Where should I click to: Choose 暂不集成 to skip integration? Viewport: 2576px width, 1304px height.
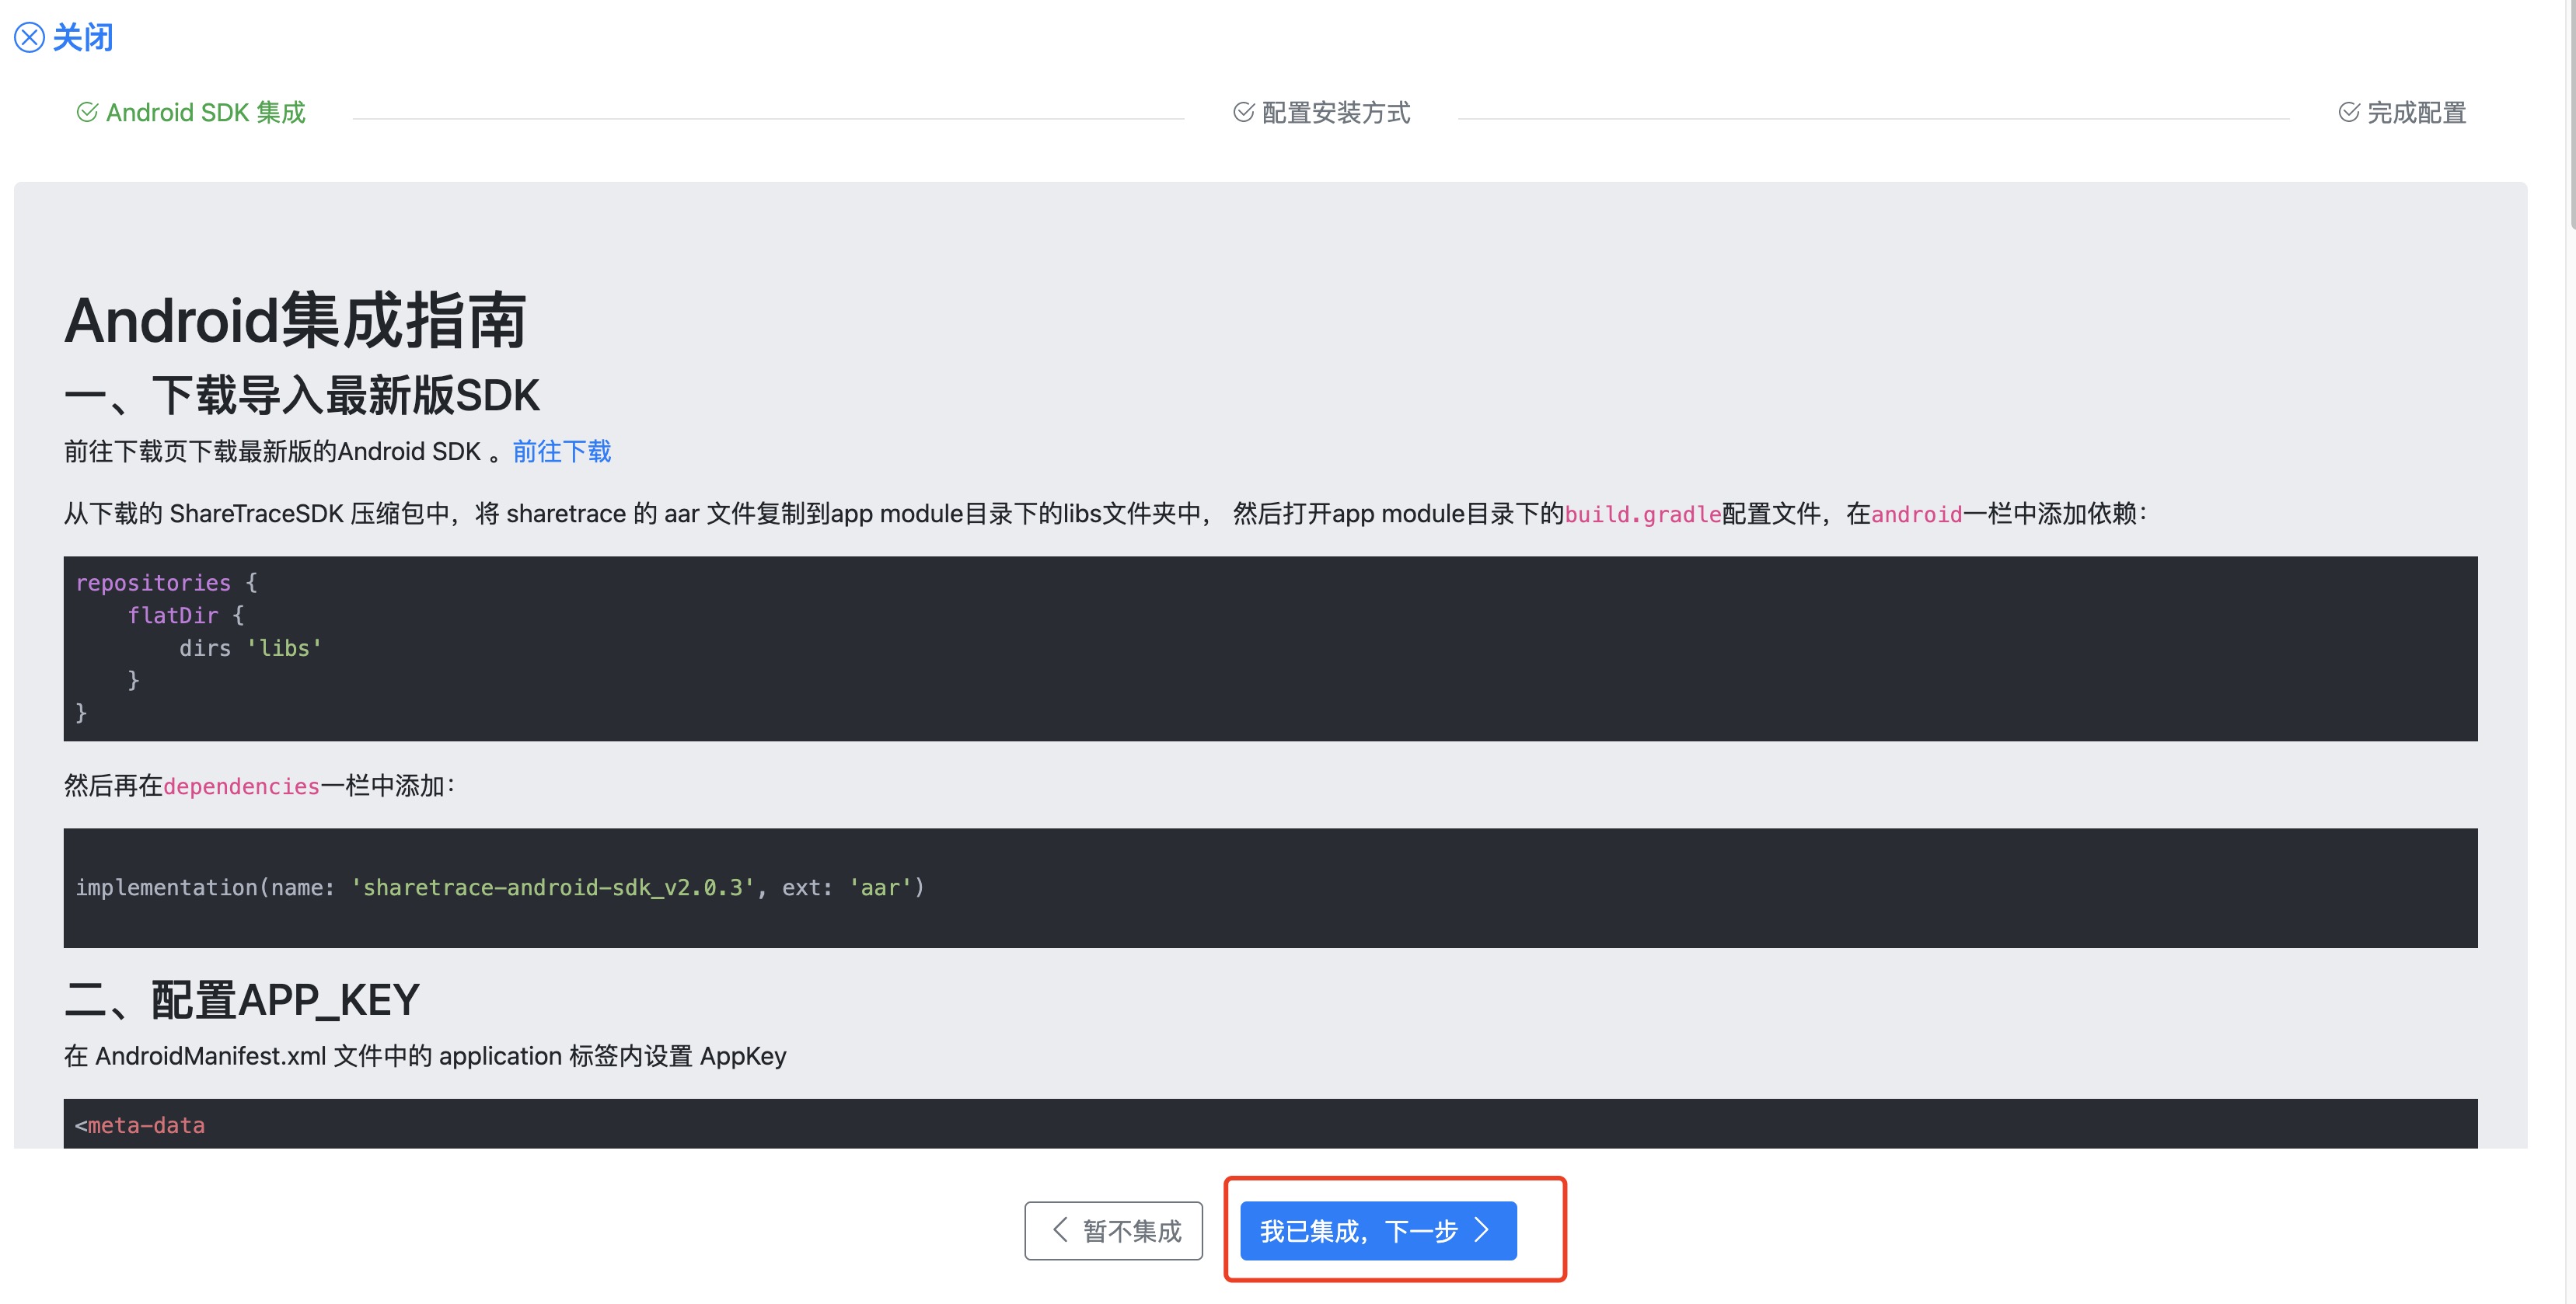pyautogui.click(x=1113, y=1230)
